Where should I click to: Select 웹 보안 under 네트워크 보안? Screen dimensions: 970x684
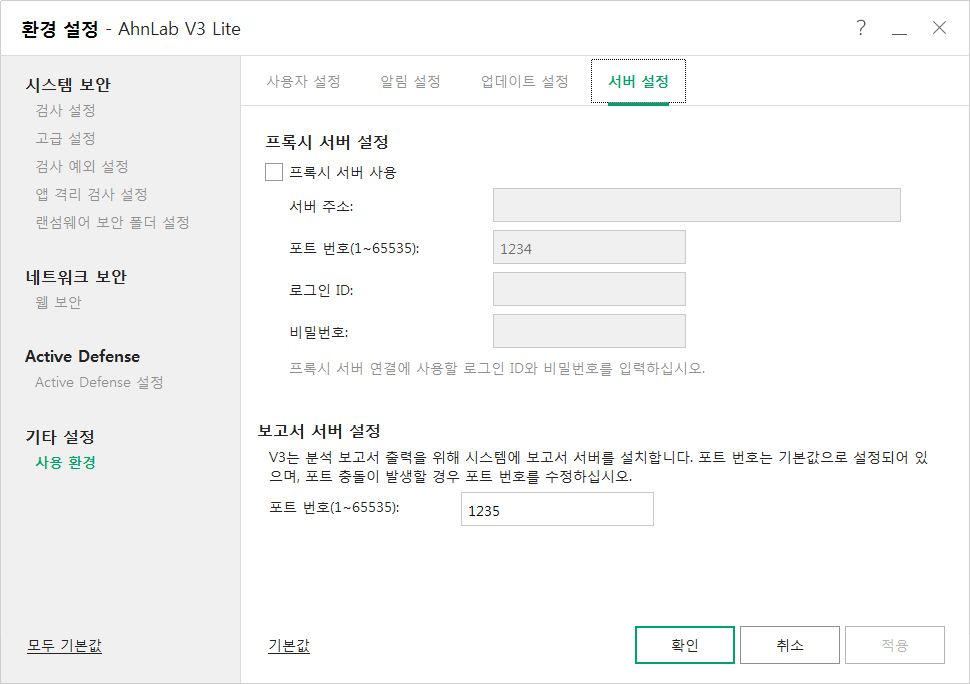tap(59, 302)
